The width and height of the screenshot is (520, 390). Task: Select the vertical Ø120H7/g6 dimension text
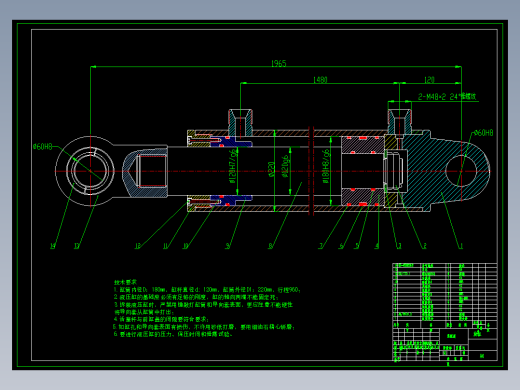233,166
